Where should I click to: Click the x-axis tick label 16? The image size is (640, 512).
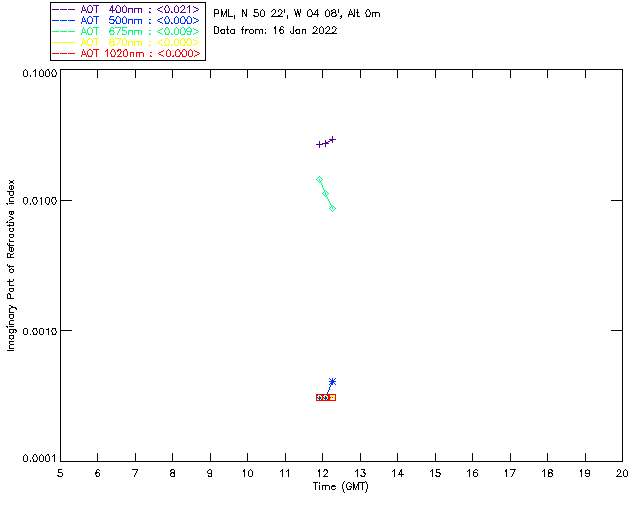[472, 473]
